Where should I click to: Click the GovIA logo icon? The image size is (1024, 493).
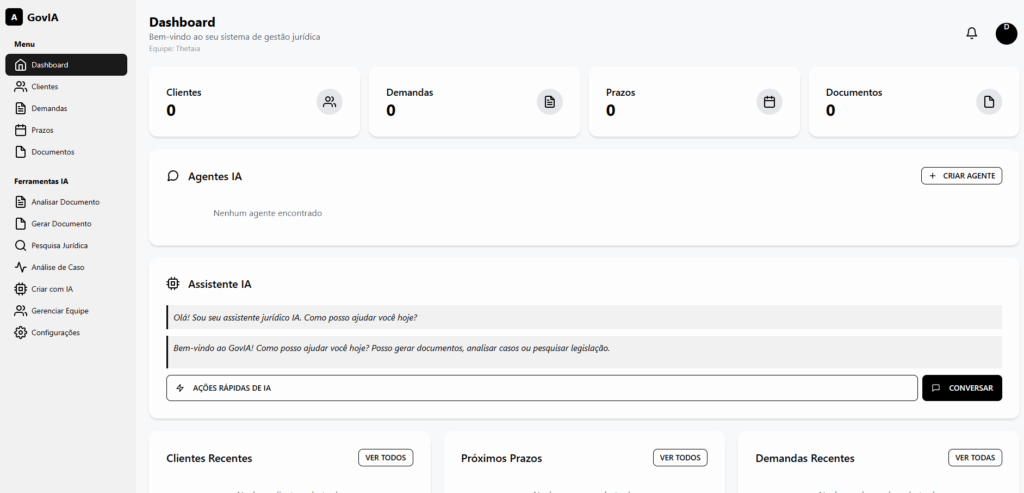(x=14, y=16)
